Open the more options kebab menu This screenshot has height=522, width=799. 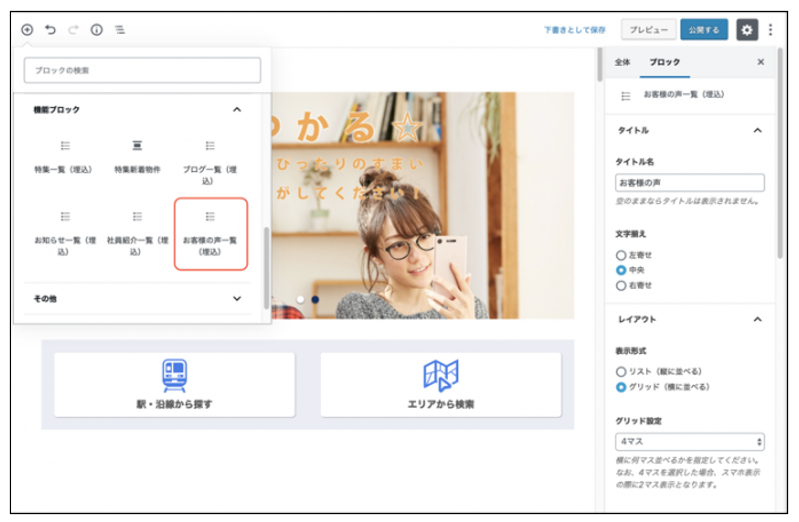click(770, 30)
